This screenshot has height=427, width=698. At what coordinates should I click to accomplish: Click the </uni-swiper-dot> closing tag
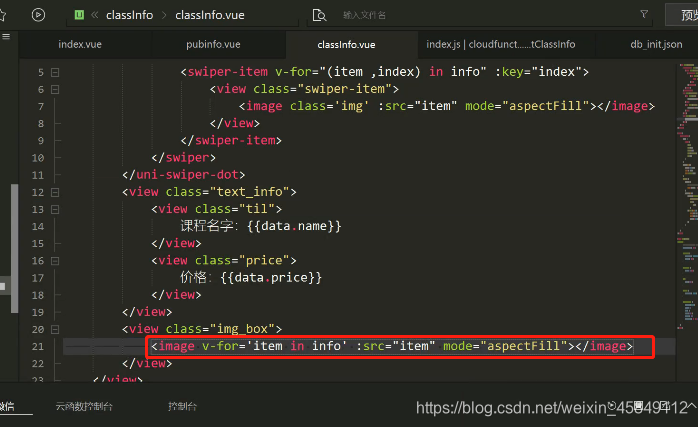click(183, 175)
